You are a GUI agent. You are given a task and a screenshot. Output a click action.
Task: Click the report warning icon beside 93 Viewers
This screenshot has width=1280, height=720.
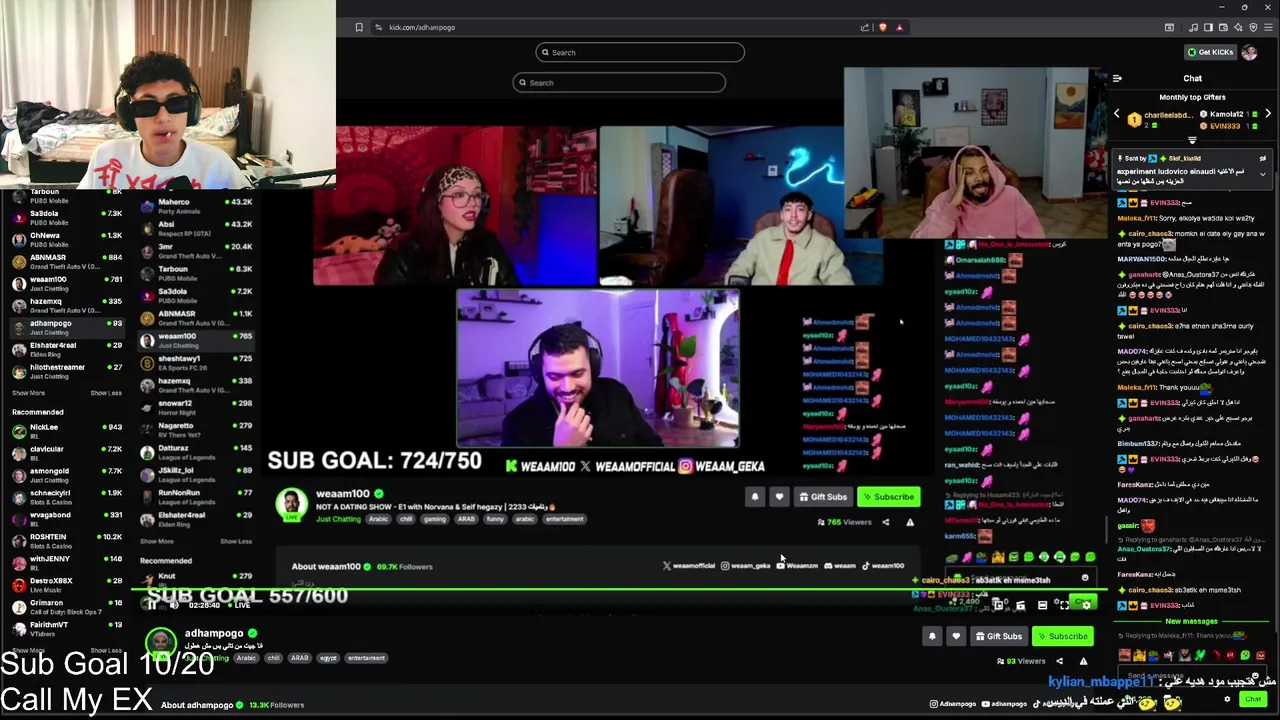pos(1083,661)
